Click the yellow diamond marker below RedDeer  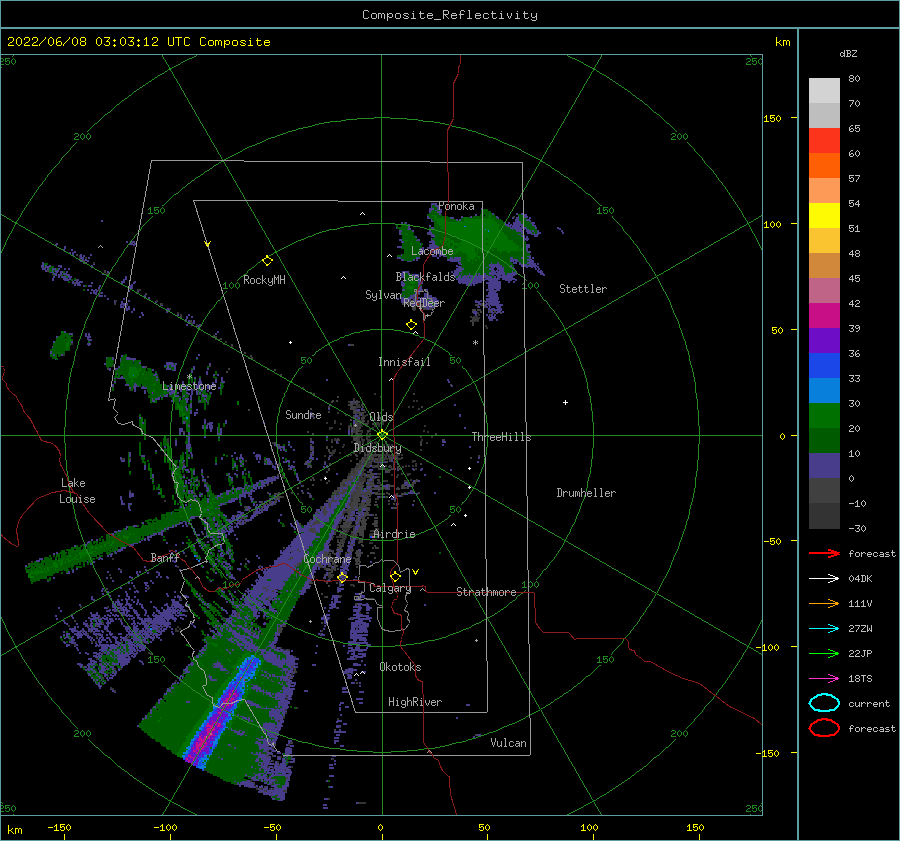[x=411, y=325]
